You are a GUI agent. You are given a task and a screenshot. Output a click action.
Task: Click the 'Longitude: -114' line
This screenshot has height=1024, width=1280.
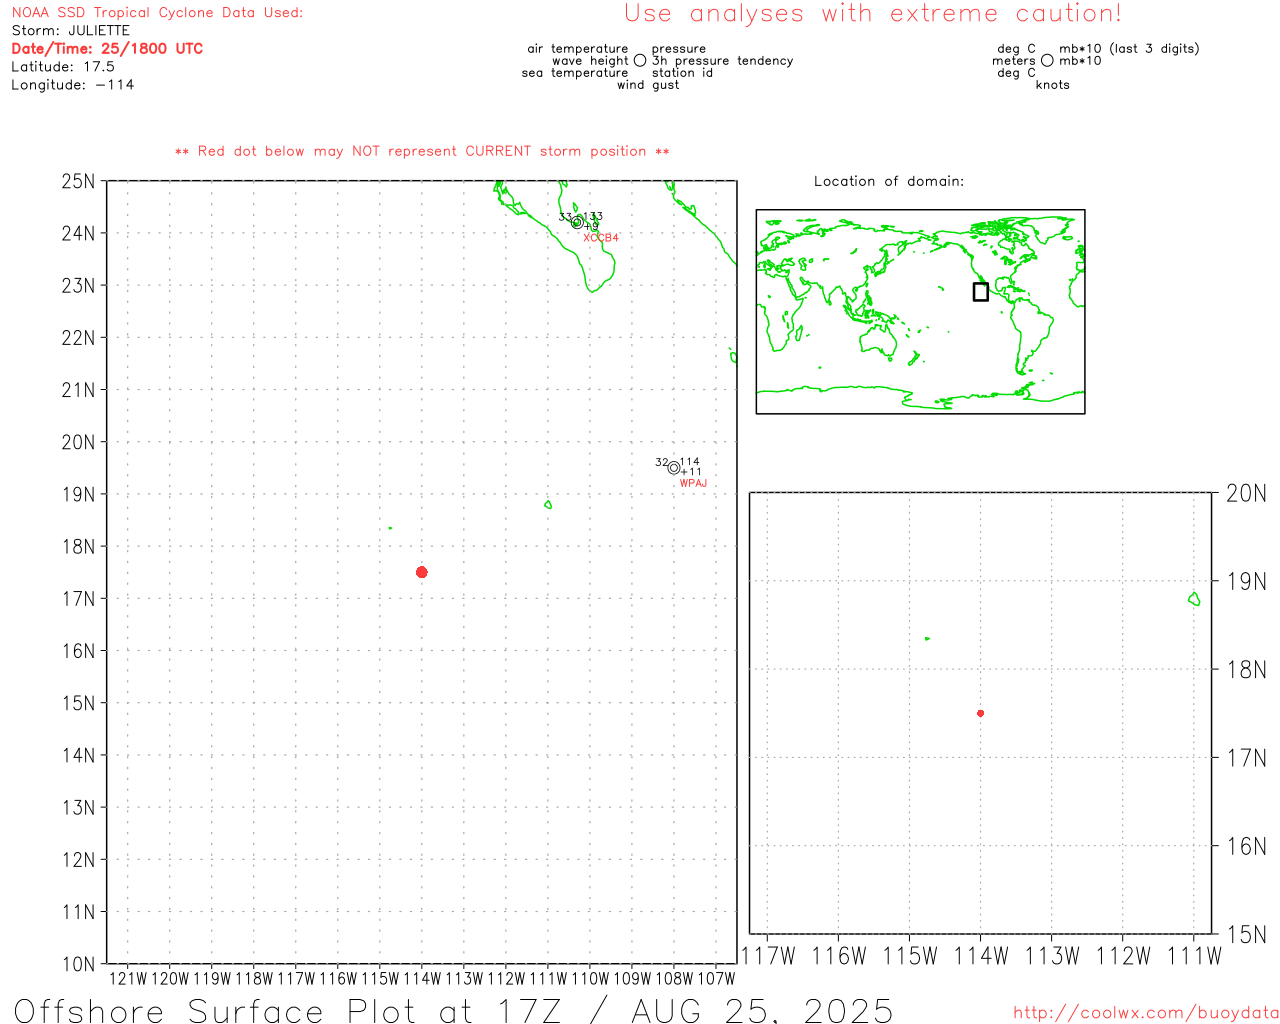(x=73, y=85)
